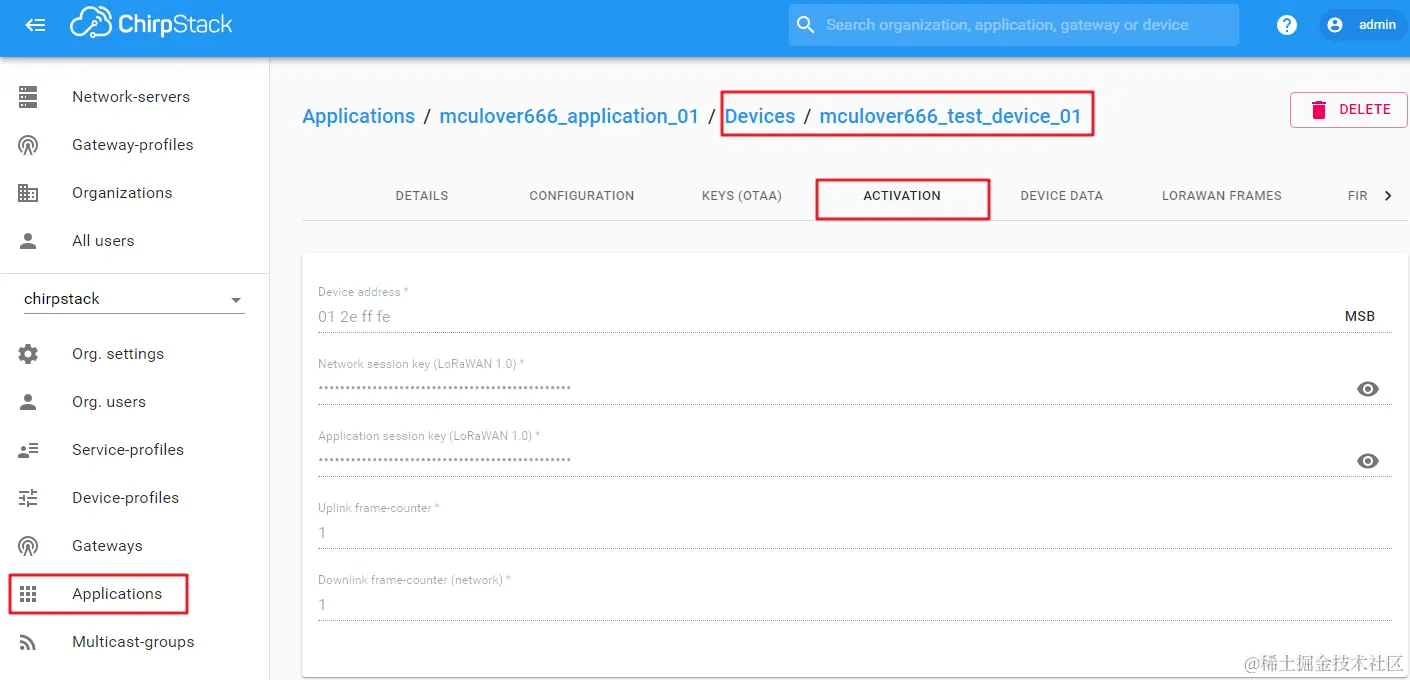Click the Applications breadcrumb link
Image resolution: width=1410 pixels, height=680 pixels.
click(358, 116)
